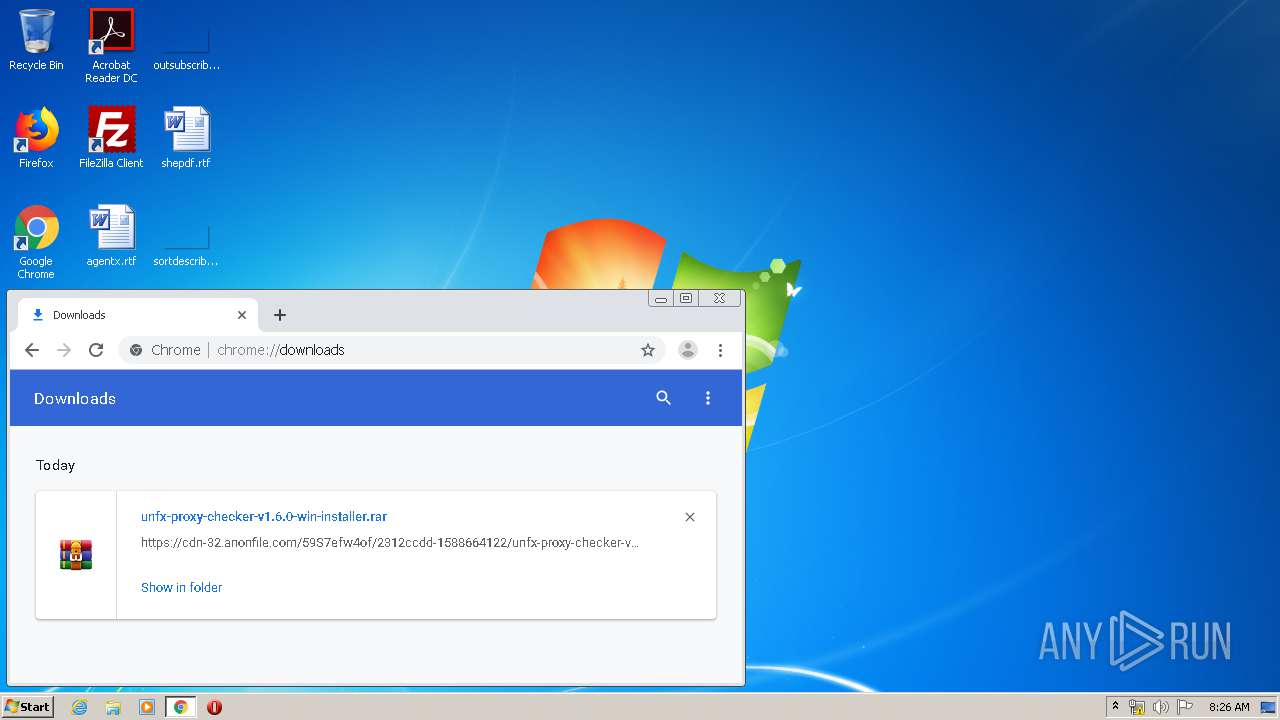Screen dimensions: 1280x720
Task: Maximize the Chrome window
Action: pos(686,298)
